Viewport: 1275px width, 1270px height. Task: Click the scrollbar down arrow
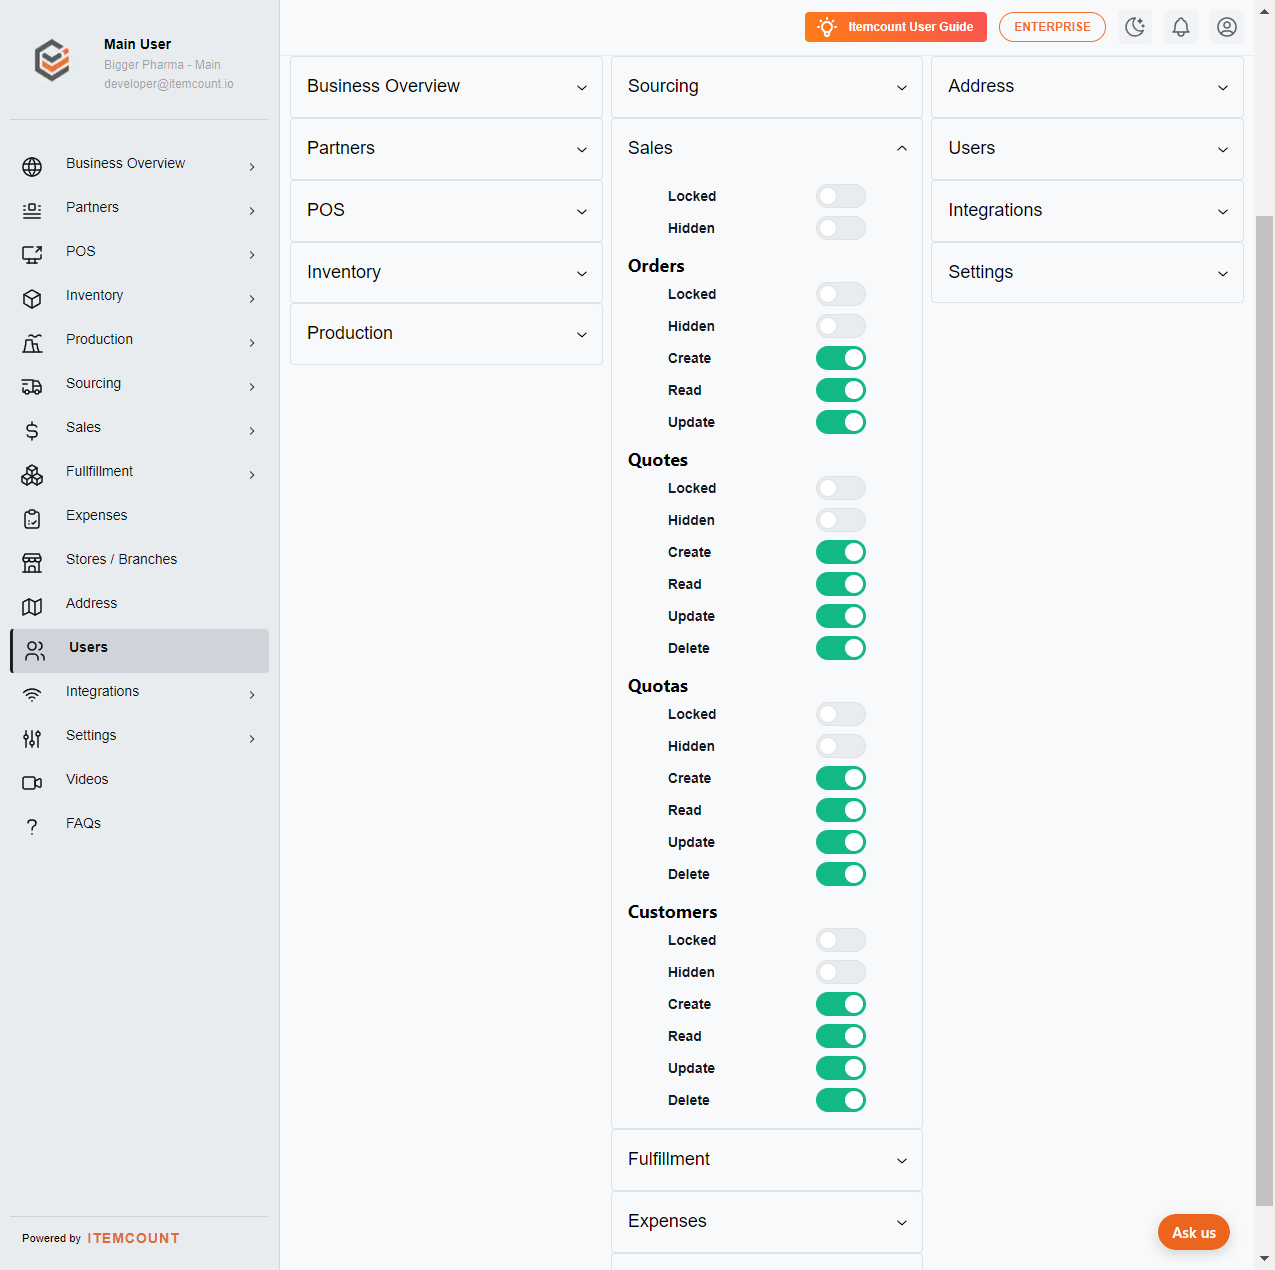click(1265, 1259)
